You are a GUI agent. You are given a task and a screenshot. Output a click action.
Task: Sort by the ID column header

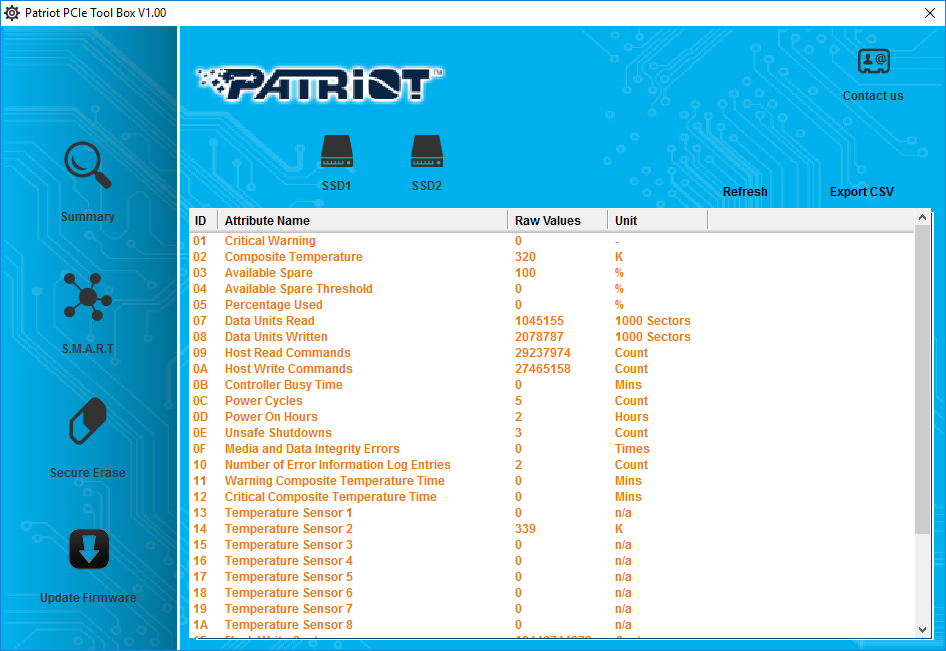pyautogui.click(x=203, y=221)
